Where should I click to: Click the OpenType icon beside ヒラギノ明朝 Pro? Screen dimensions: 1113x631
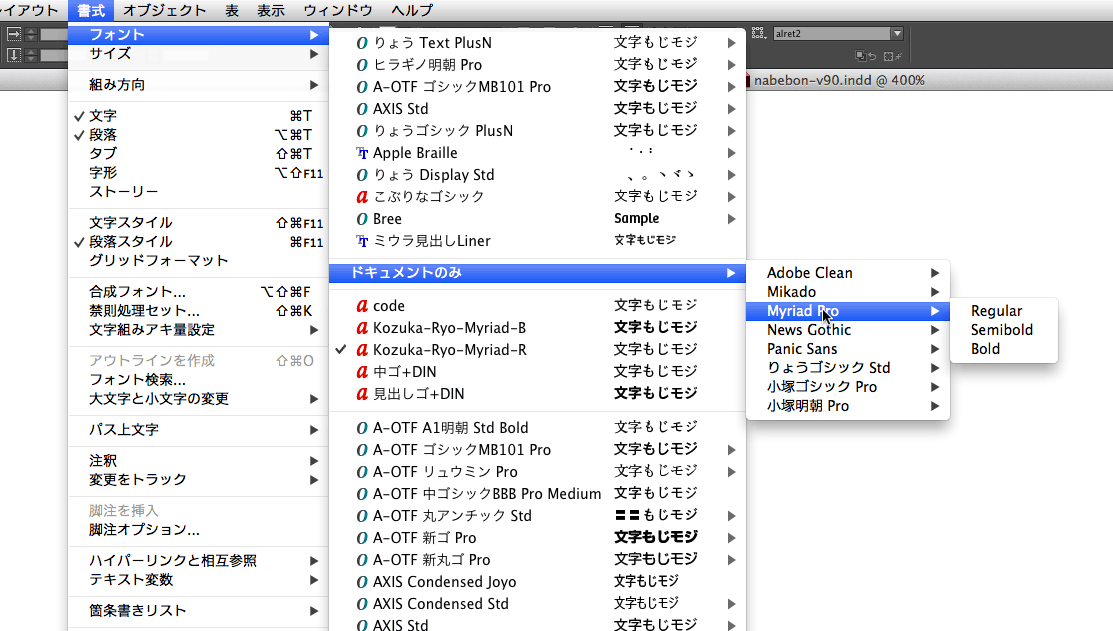[x=362, y=65]
